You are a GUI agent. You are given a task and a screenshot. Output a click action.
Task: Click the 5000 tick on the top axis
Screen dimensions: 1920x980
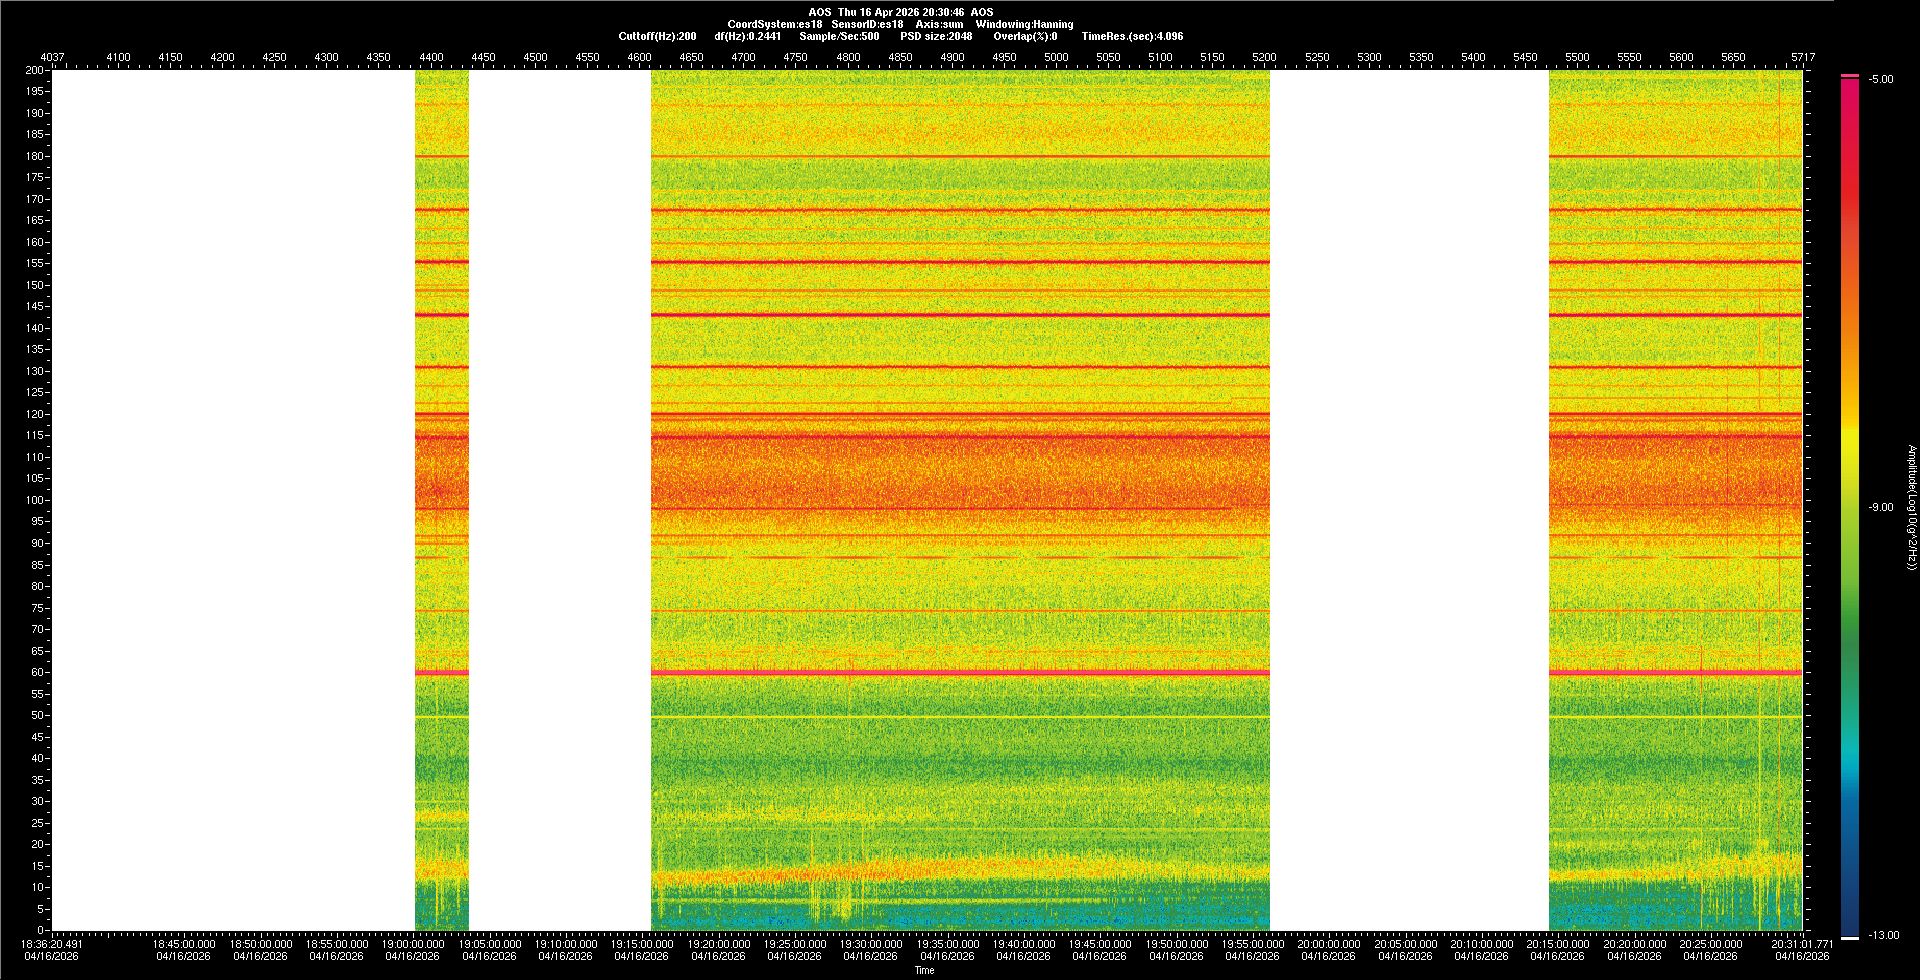(1056, 57)
